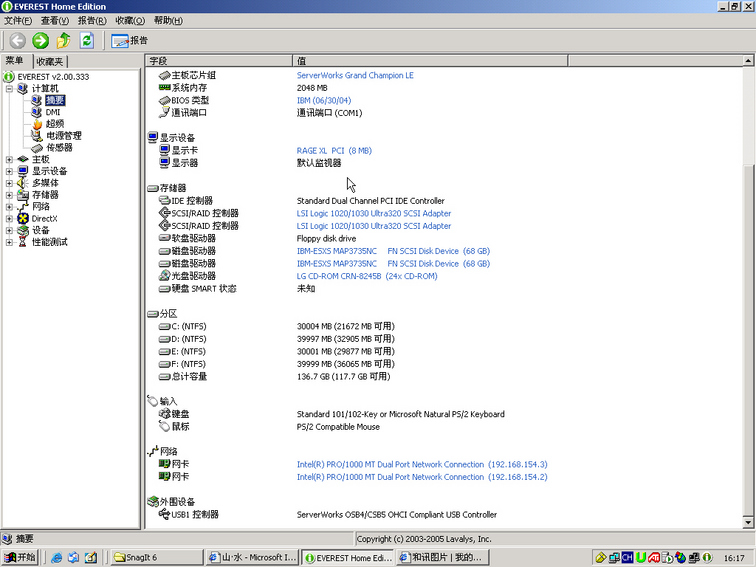Select the 光盘驱动器 optical drive icon
756x567 pixels.
(164, 276)
